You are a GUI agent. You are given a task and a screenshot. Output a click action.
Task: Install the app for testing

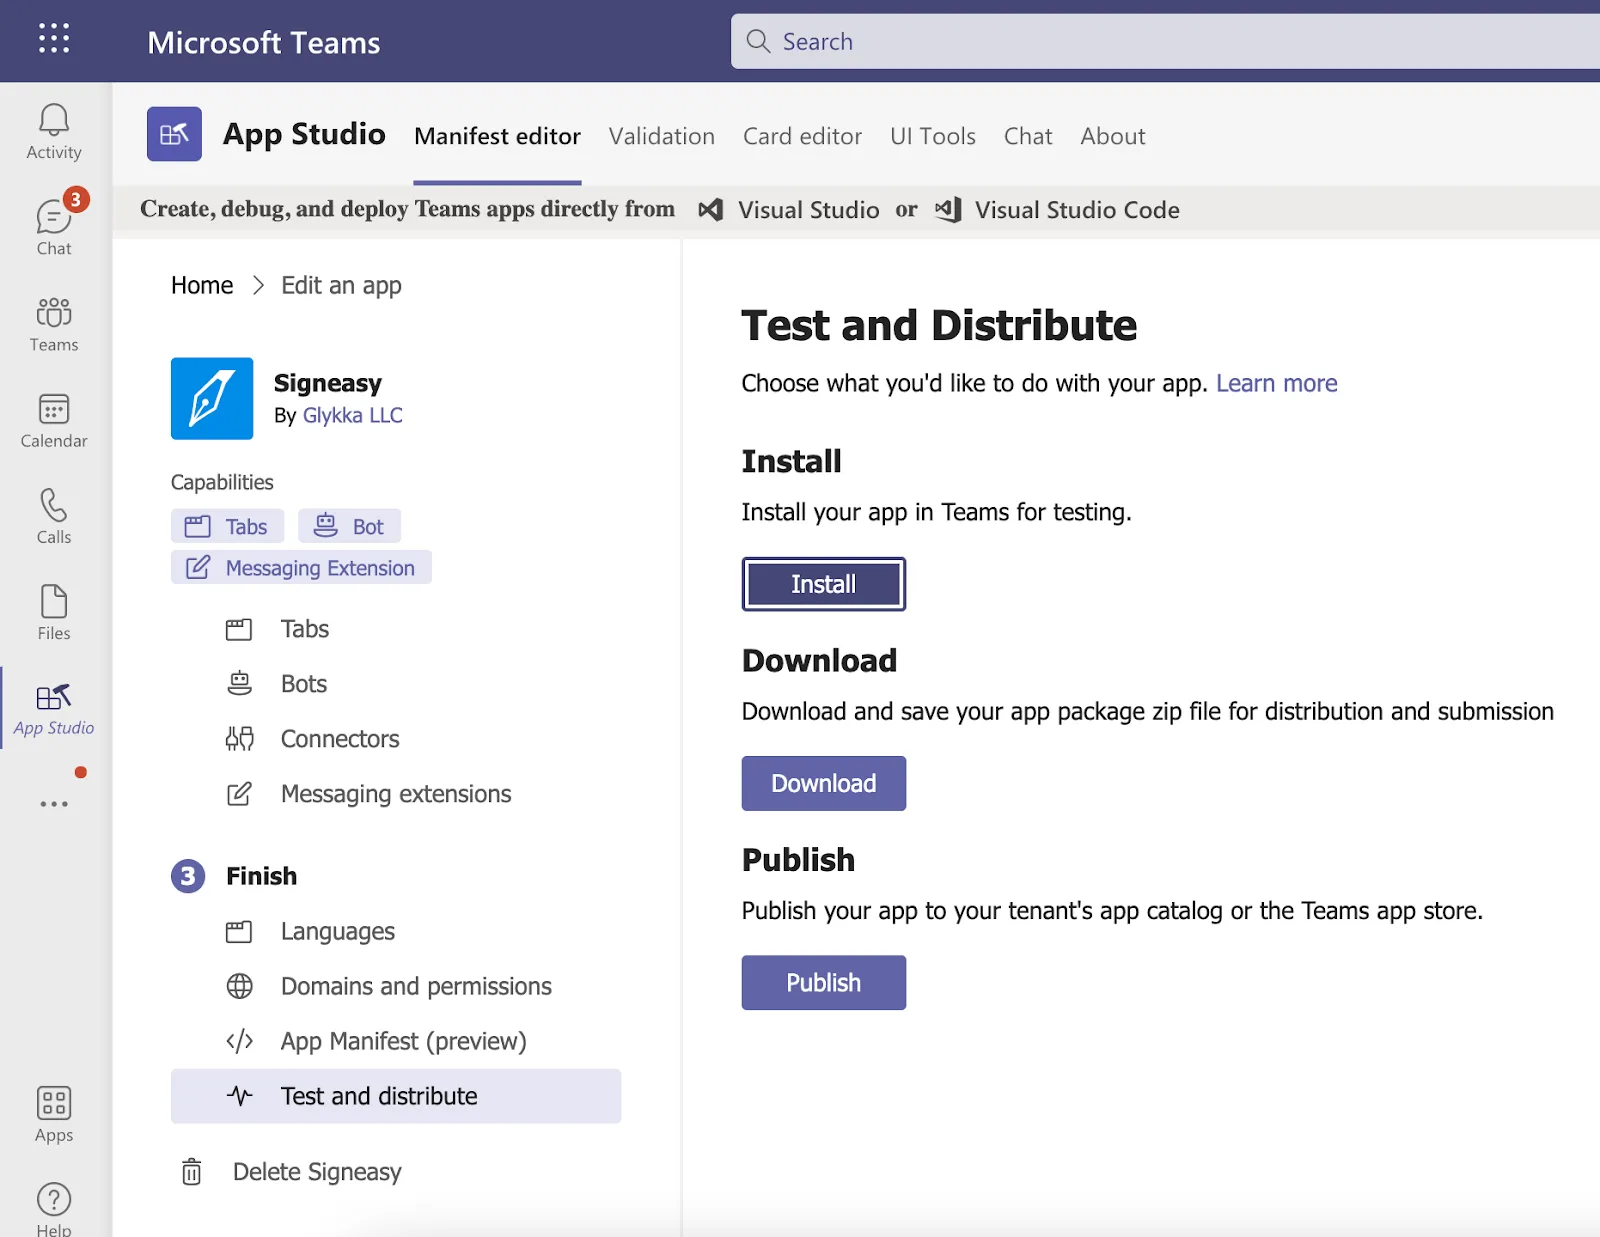[x=824, y=584]
